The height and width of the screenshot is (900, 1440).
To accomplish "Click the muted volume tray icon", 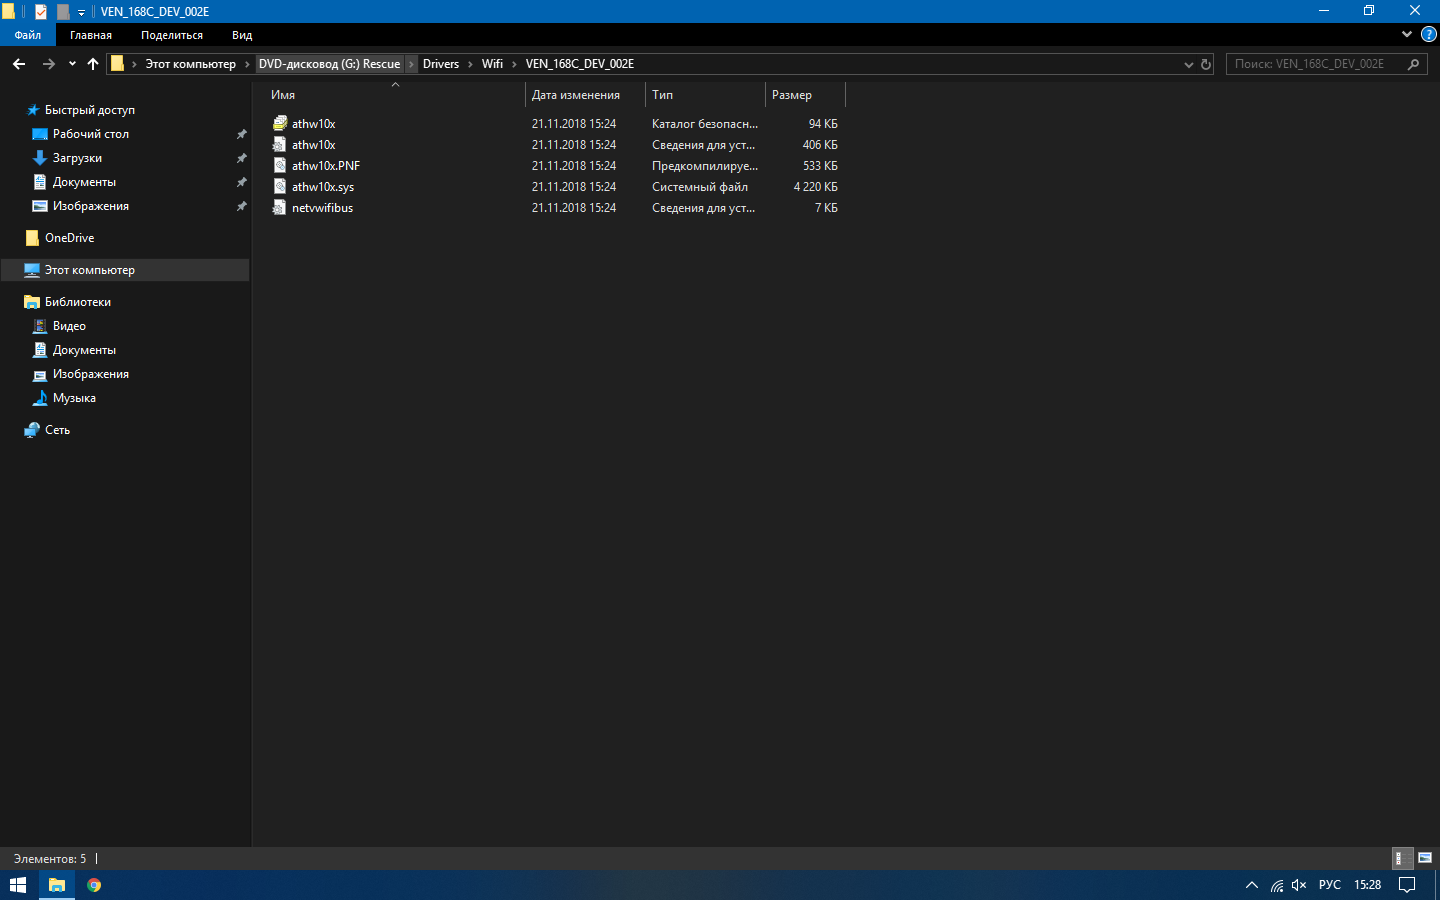I will (1299, 885).
